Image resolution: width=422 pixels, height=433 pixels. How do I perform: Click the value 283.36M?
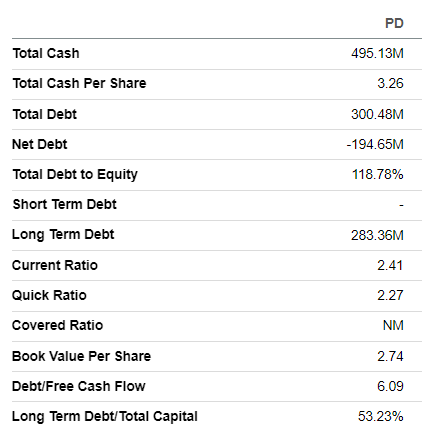377,235
